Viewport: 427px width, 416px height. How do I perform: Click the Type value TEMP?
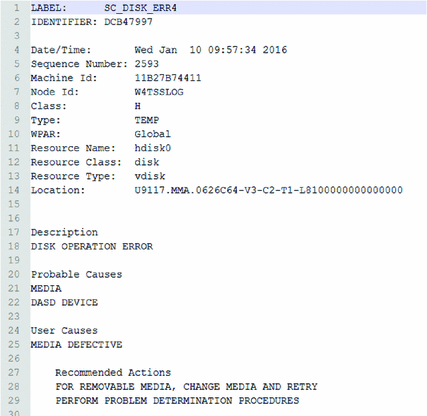coord(147,120)
